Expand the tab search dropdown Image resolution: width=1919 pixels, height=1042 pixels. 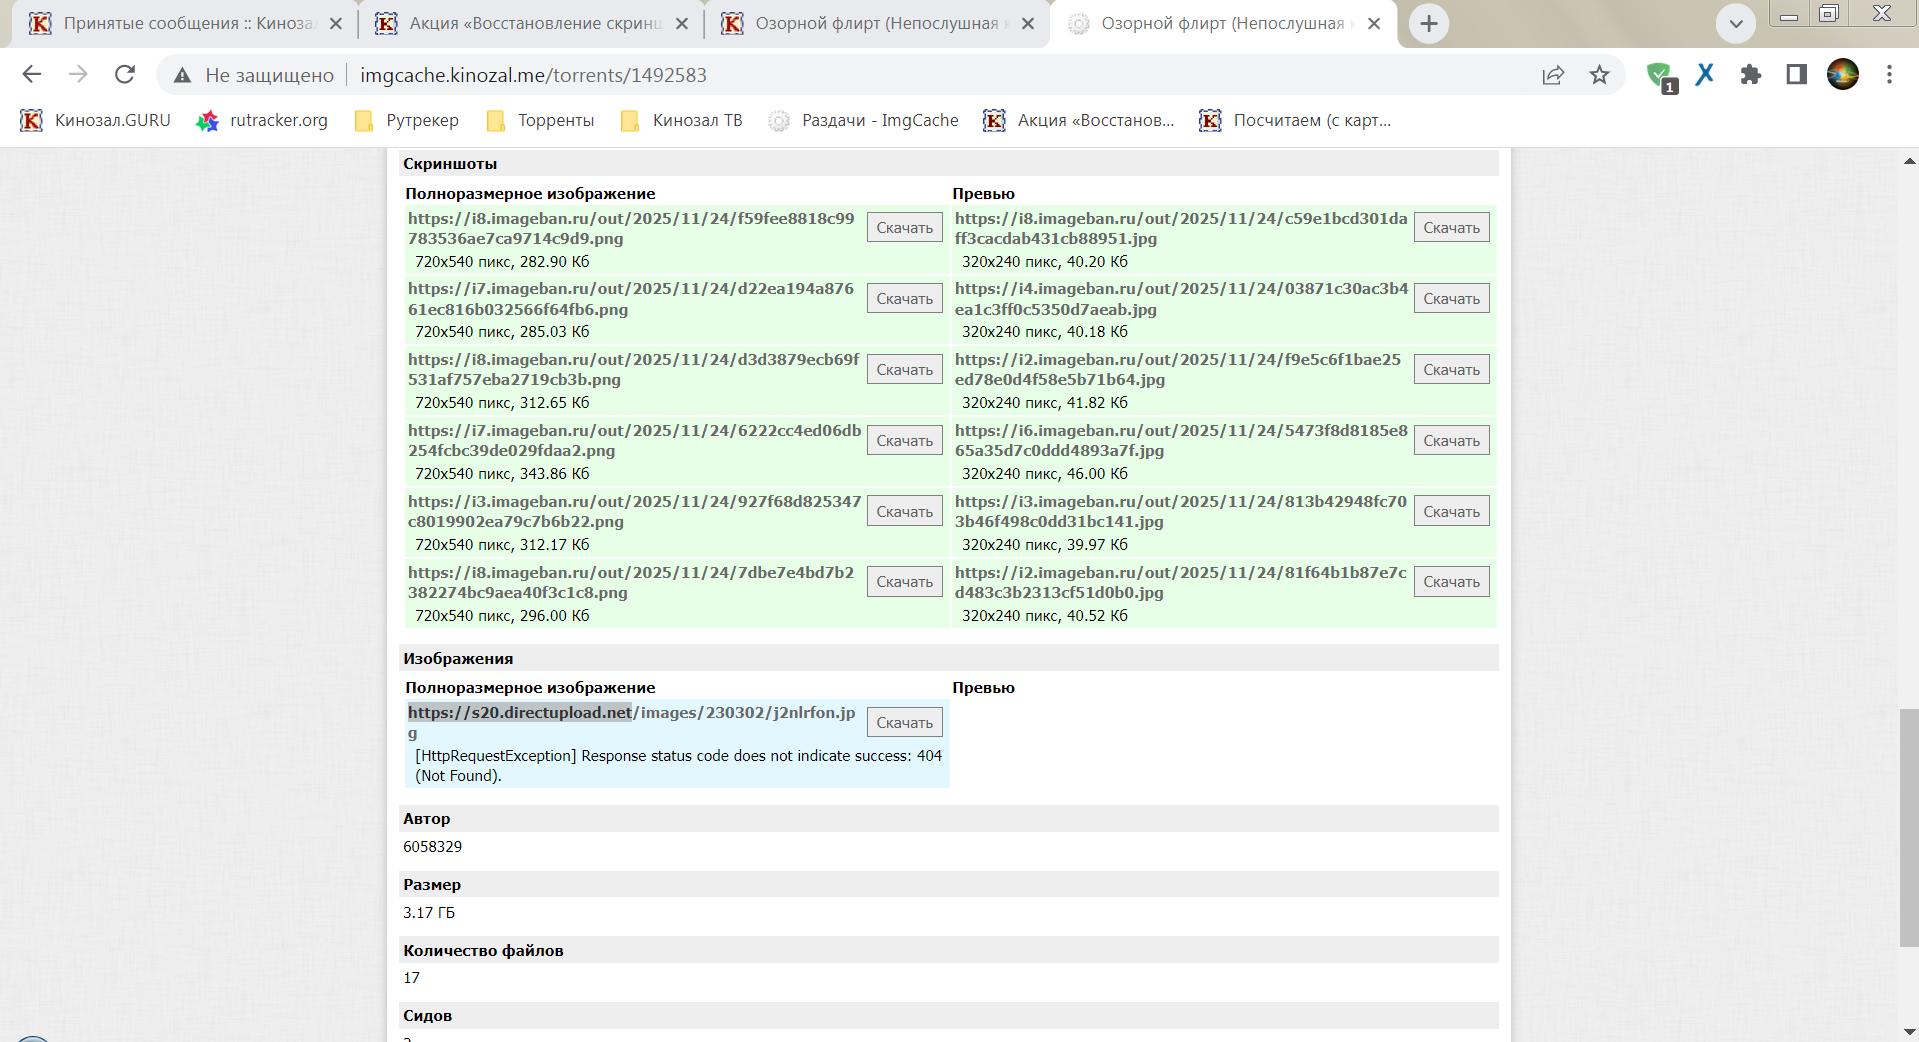[1736, 24]
